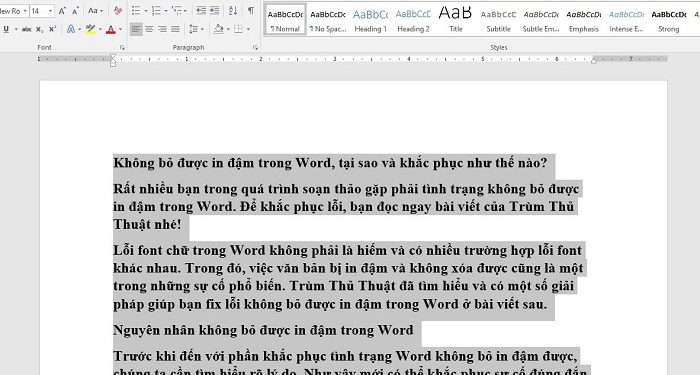The image size is (700, 375).
Task: Apply the No Spacing style
Action: coord(328,20)
